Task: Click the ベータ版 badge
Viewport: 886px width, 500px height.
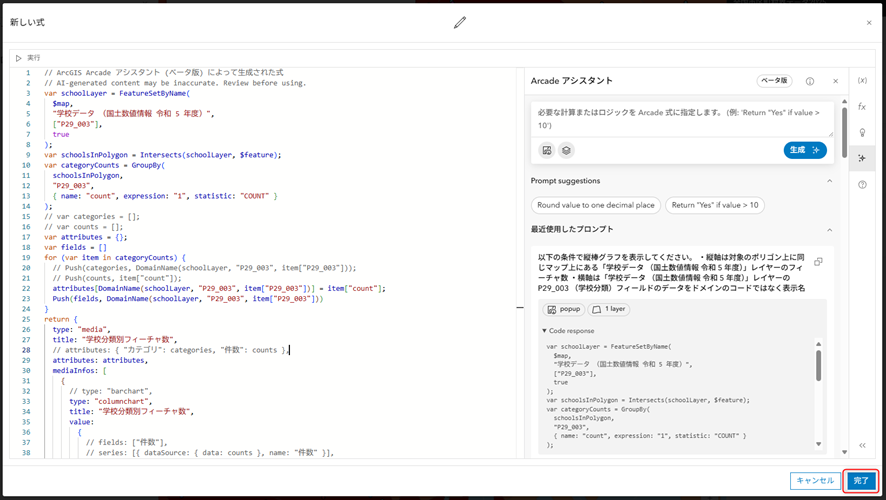Action: point(774,81)
